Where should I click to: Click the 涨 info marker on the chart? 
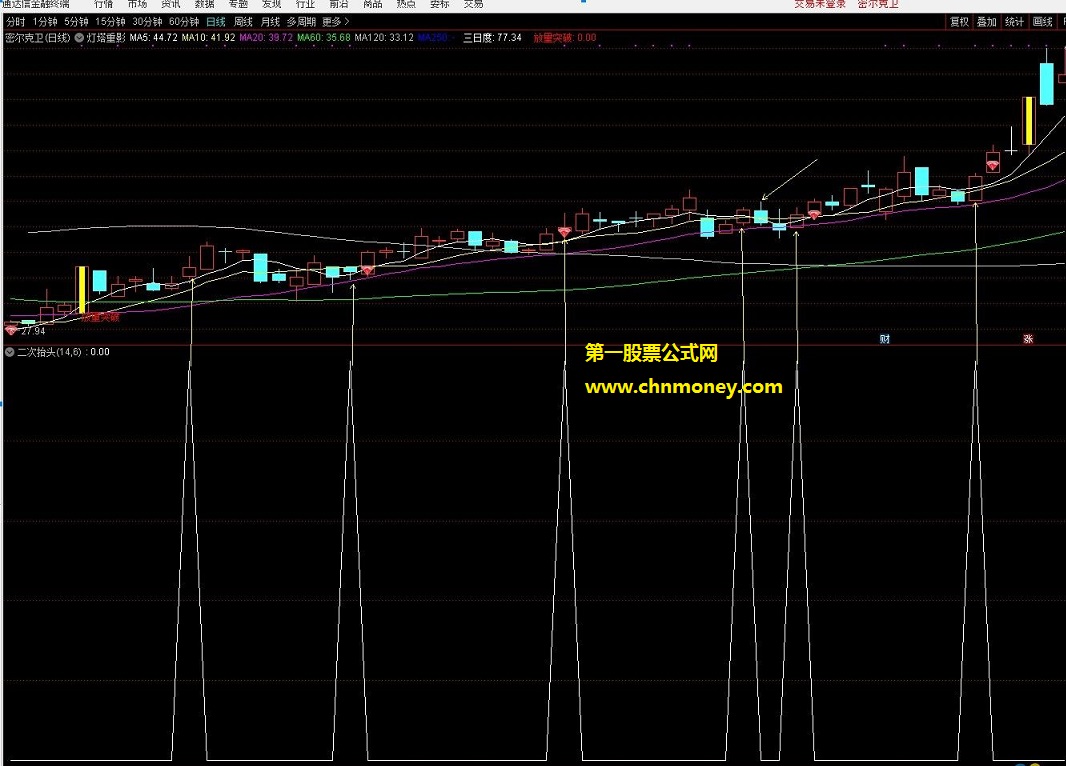pyautogui.click(x=1028, y=338)
